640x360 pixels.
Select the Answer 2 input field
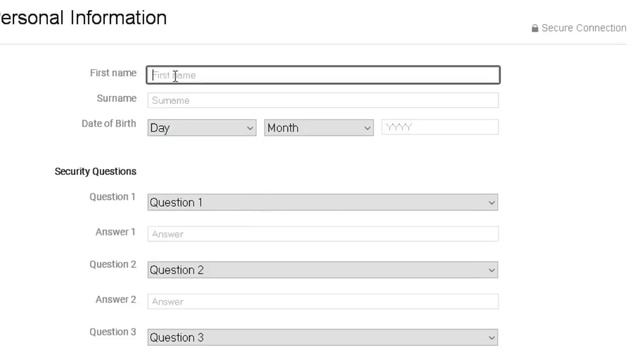(323, 302)
